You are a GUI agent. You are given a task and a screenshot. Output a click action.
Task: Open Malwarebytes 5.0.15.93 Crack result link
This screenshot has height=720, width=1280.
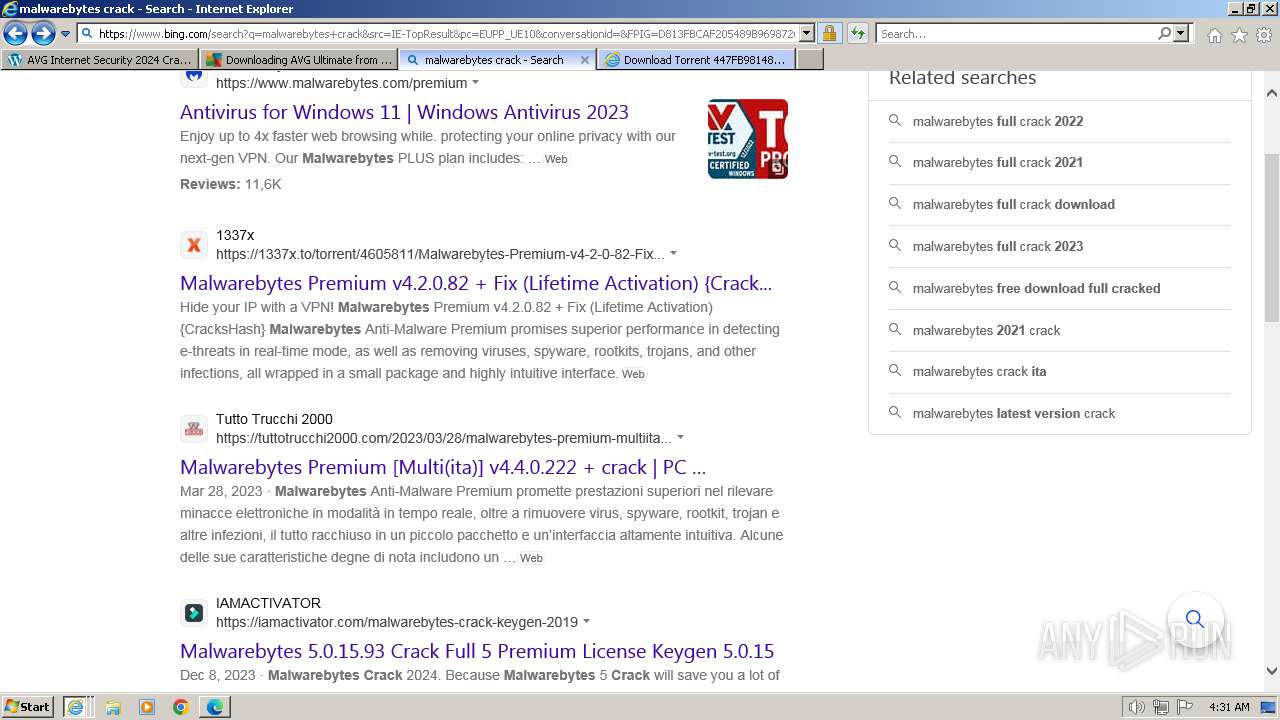coord(477,651)
